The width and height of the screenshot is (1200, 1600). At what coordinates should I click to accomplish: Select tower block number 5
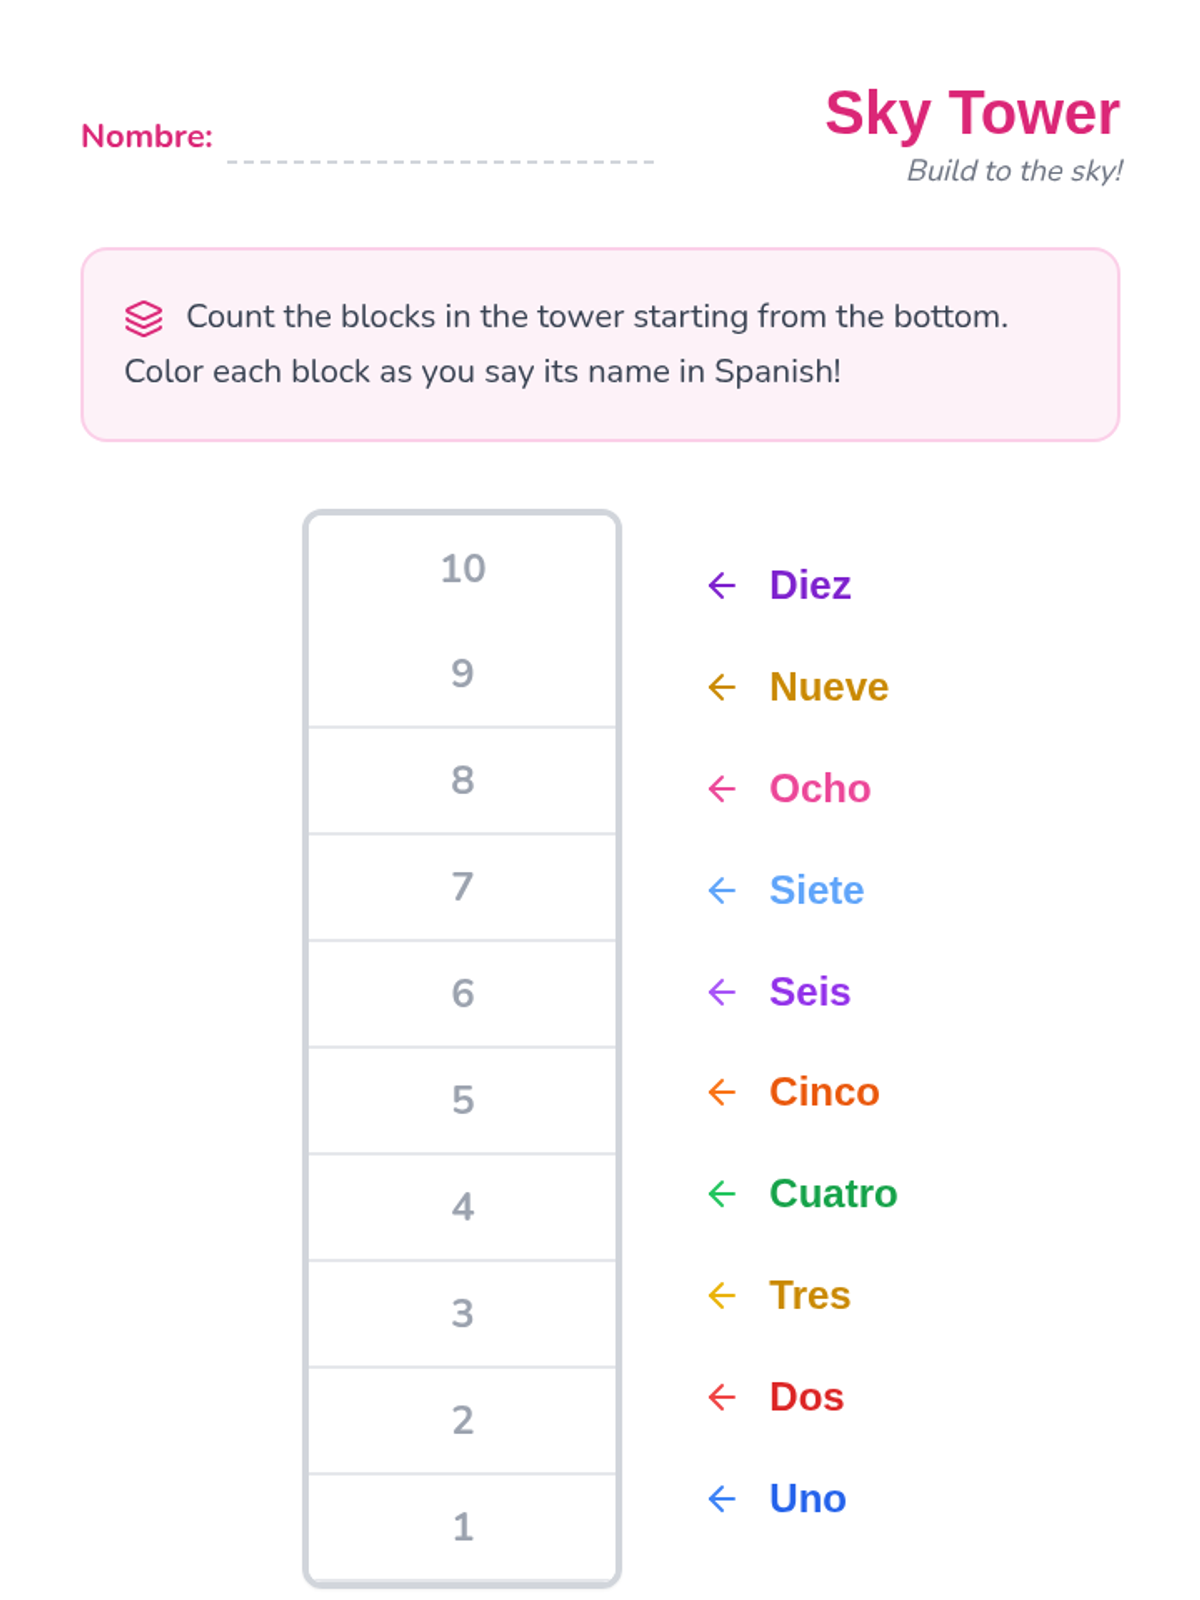click(x=462, y=1100)
